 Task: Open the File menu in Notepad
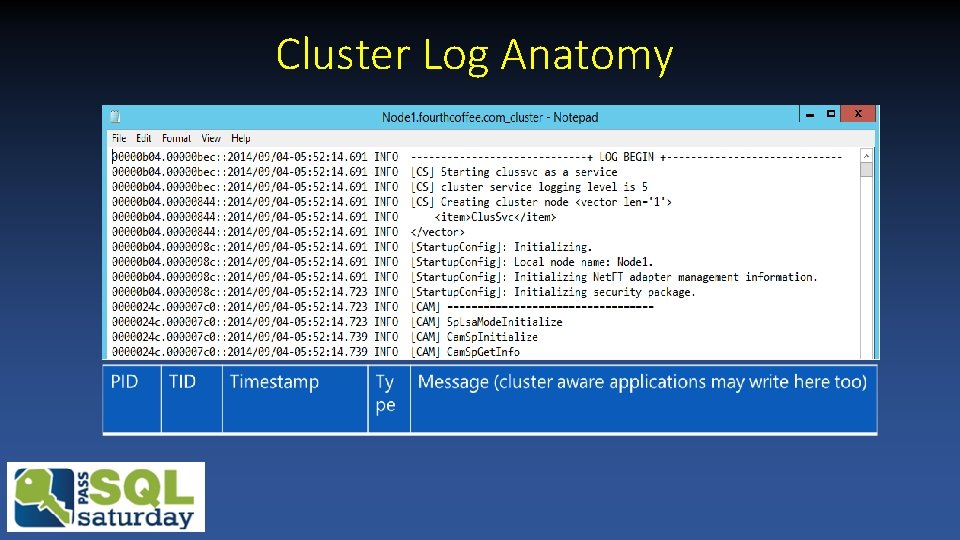(x=119, y=138)
